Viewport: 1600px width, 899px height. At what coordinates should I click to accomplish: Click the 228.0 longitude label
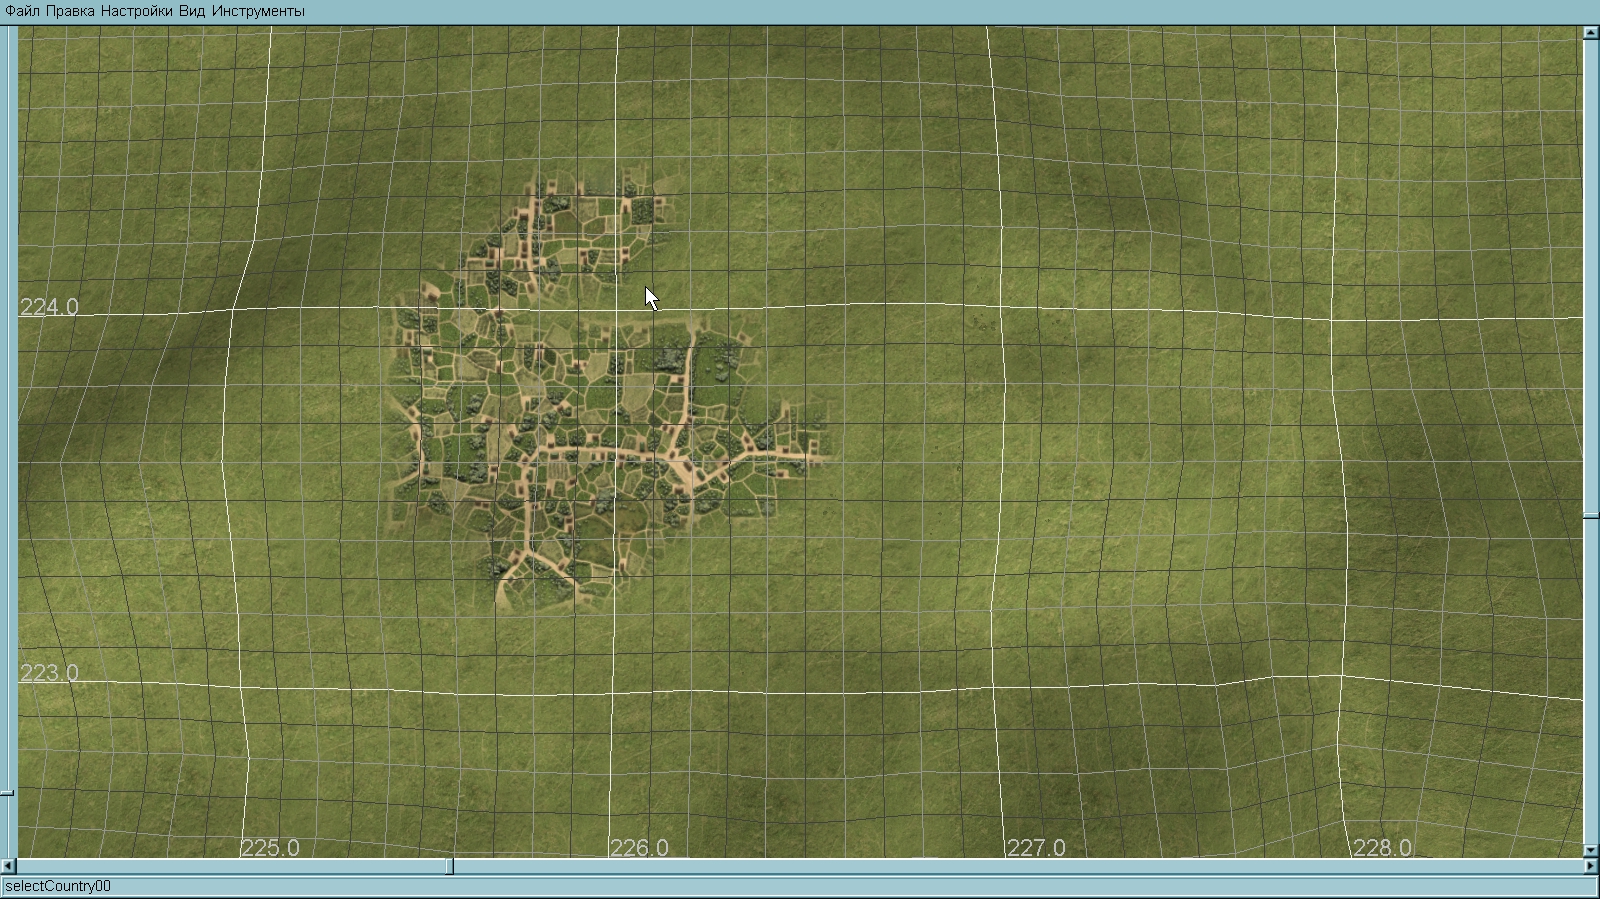(x=1382, y=848)
